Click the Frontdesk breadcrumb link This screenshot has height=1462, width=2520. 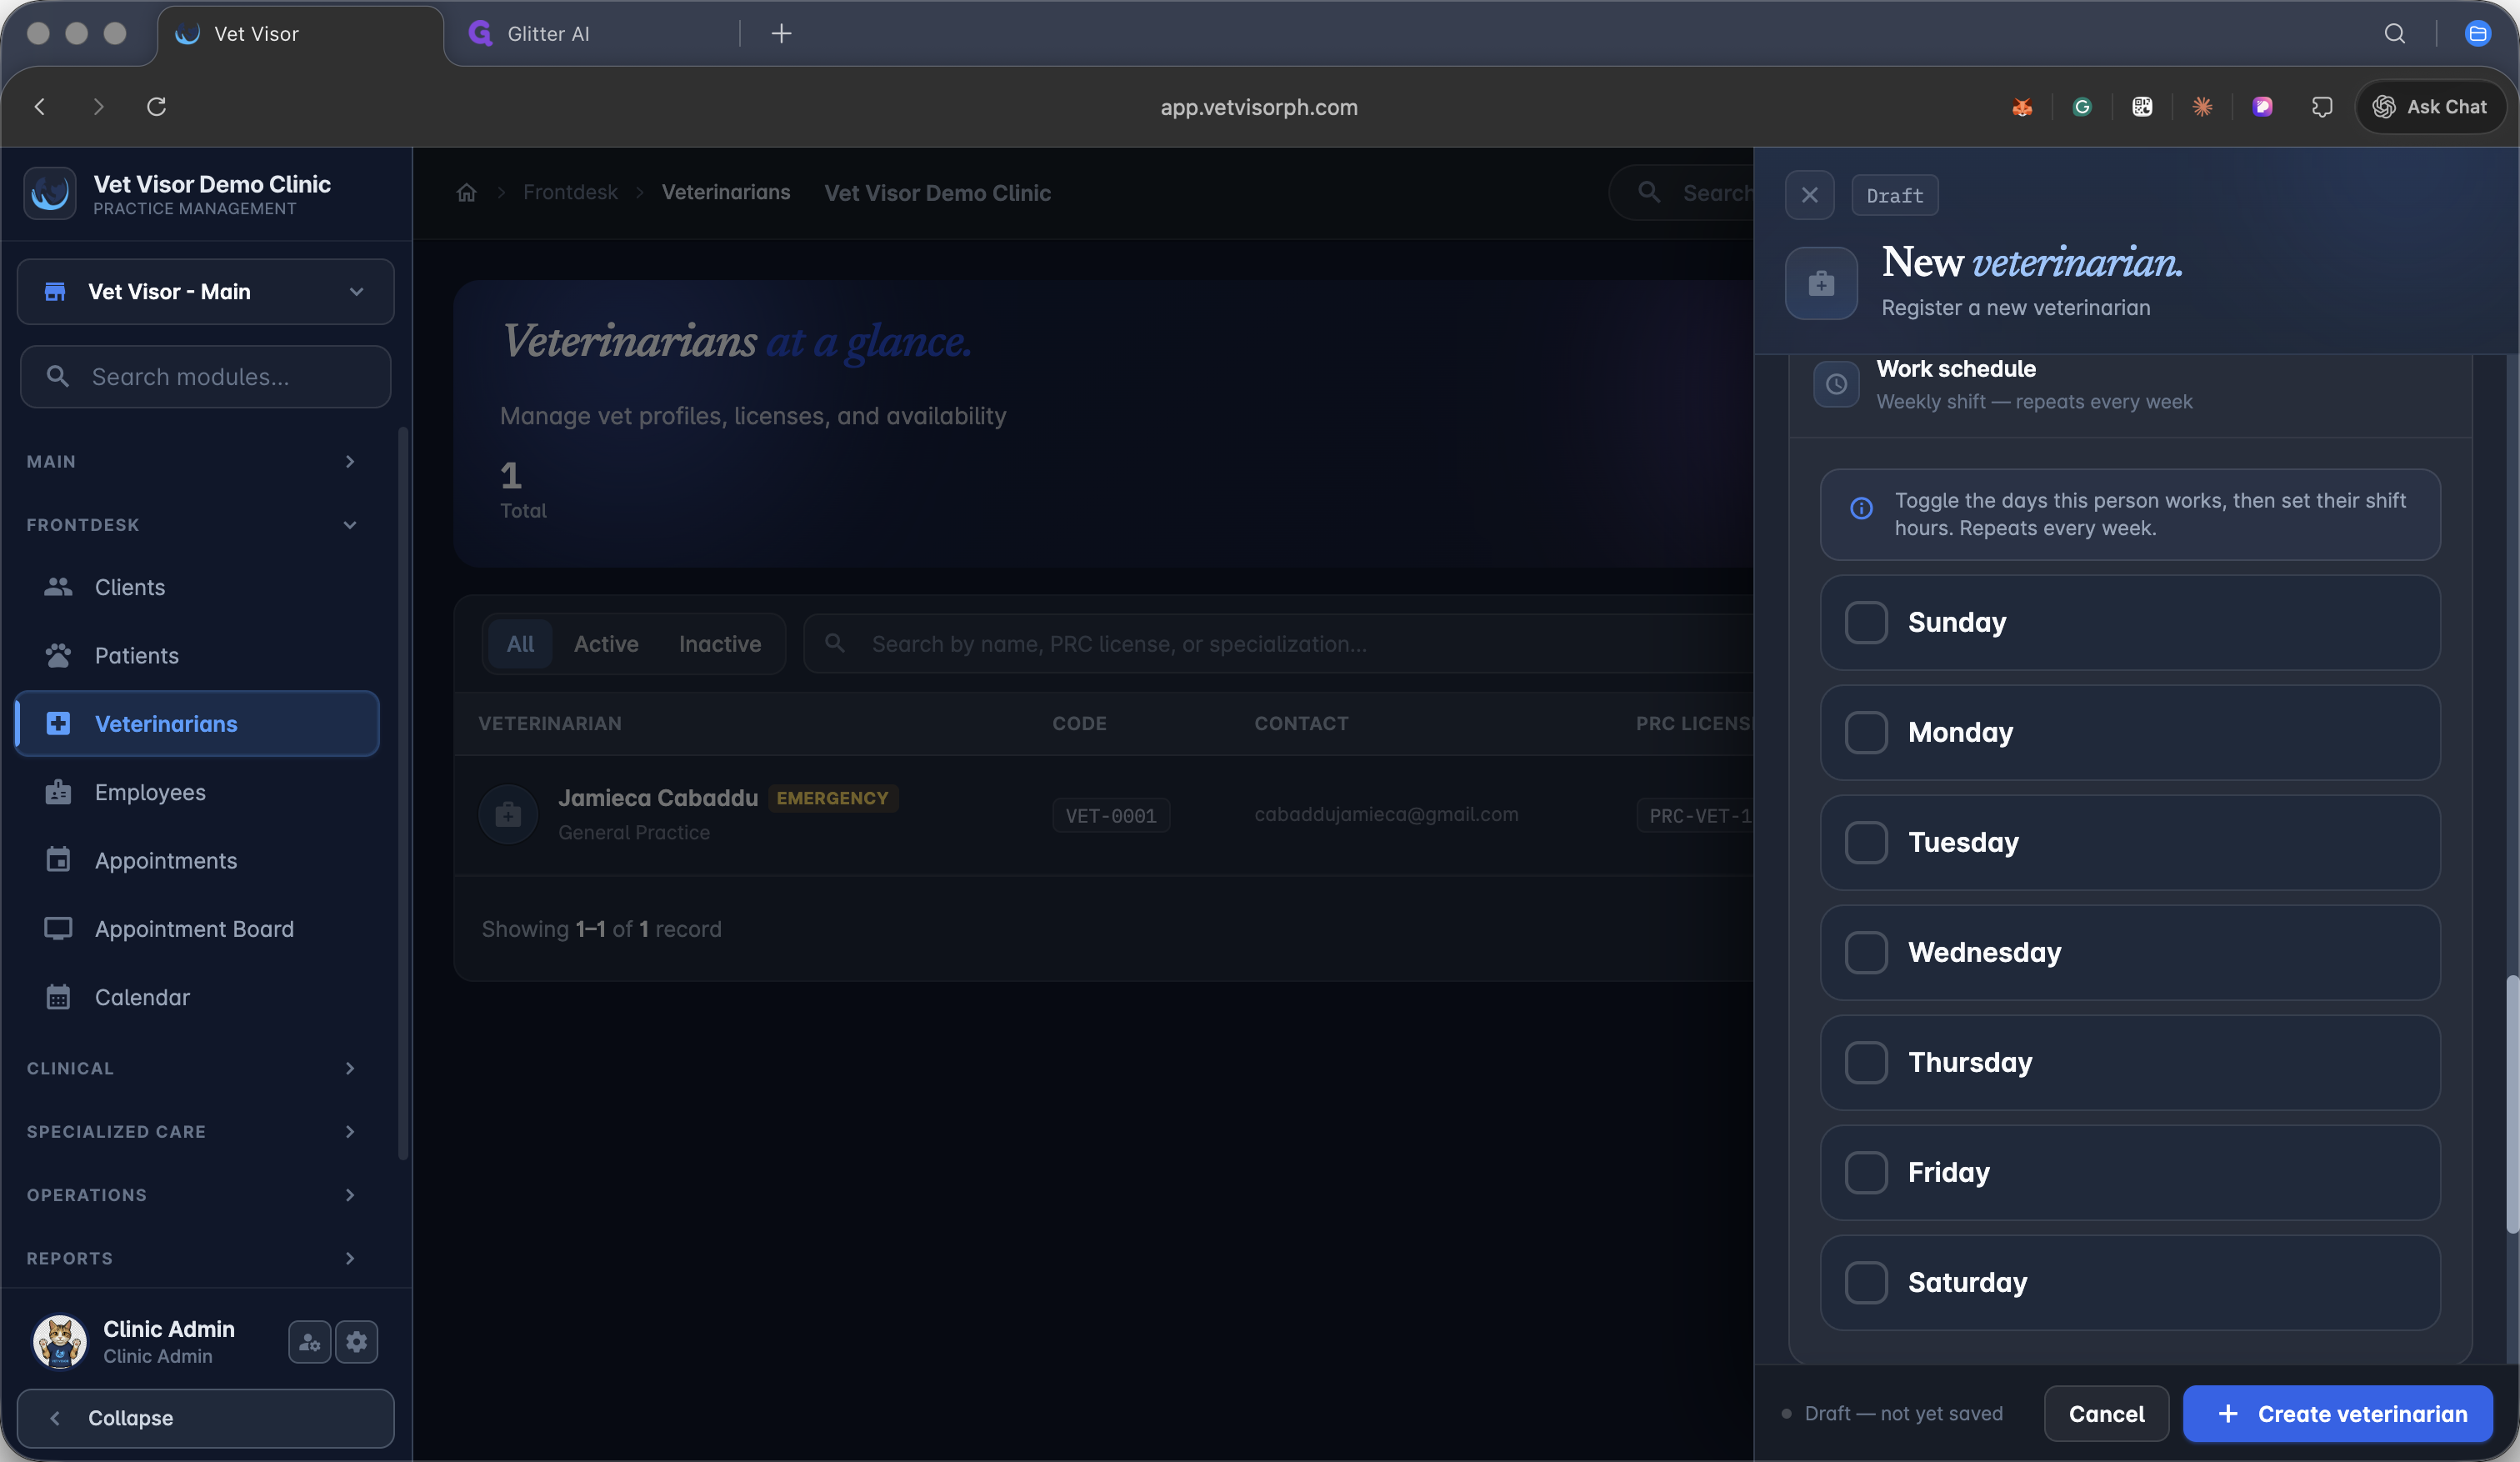click(x=570, y=193)
